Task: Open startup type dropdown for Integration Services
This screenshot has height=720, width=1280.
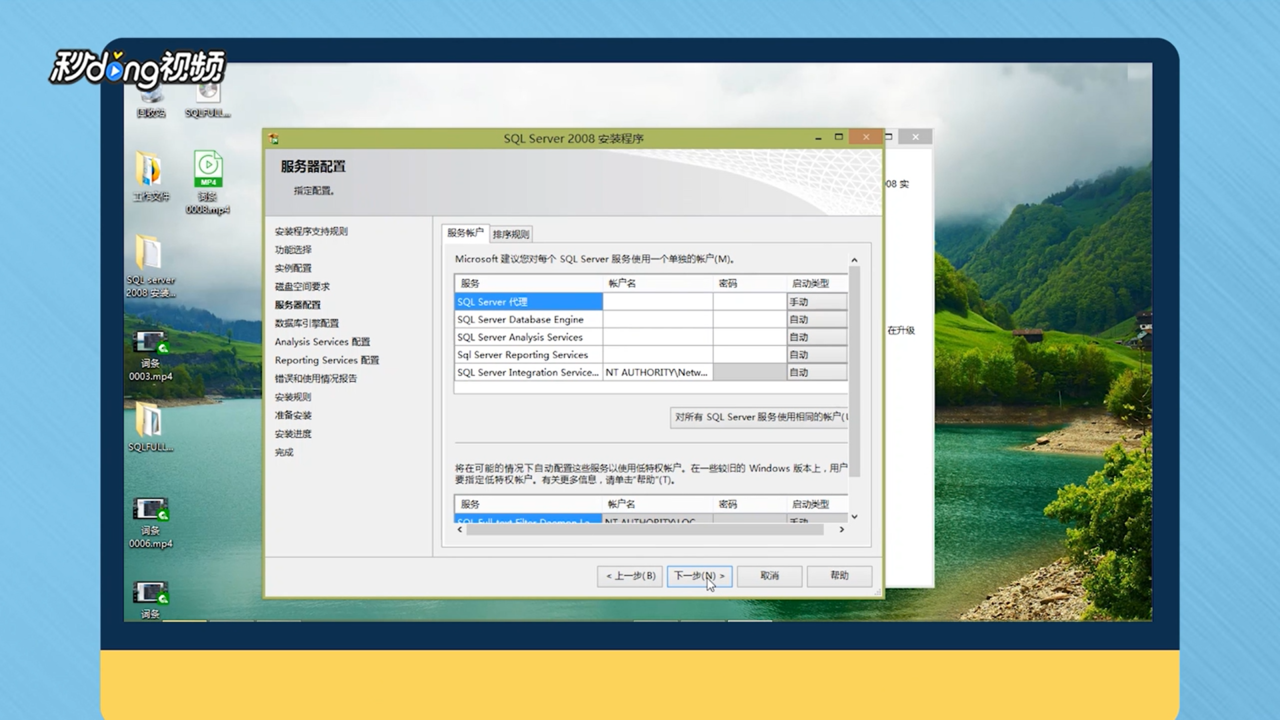Action: coord(817,372)
